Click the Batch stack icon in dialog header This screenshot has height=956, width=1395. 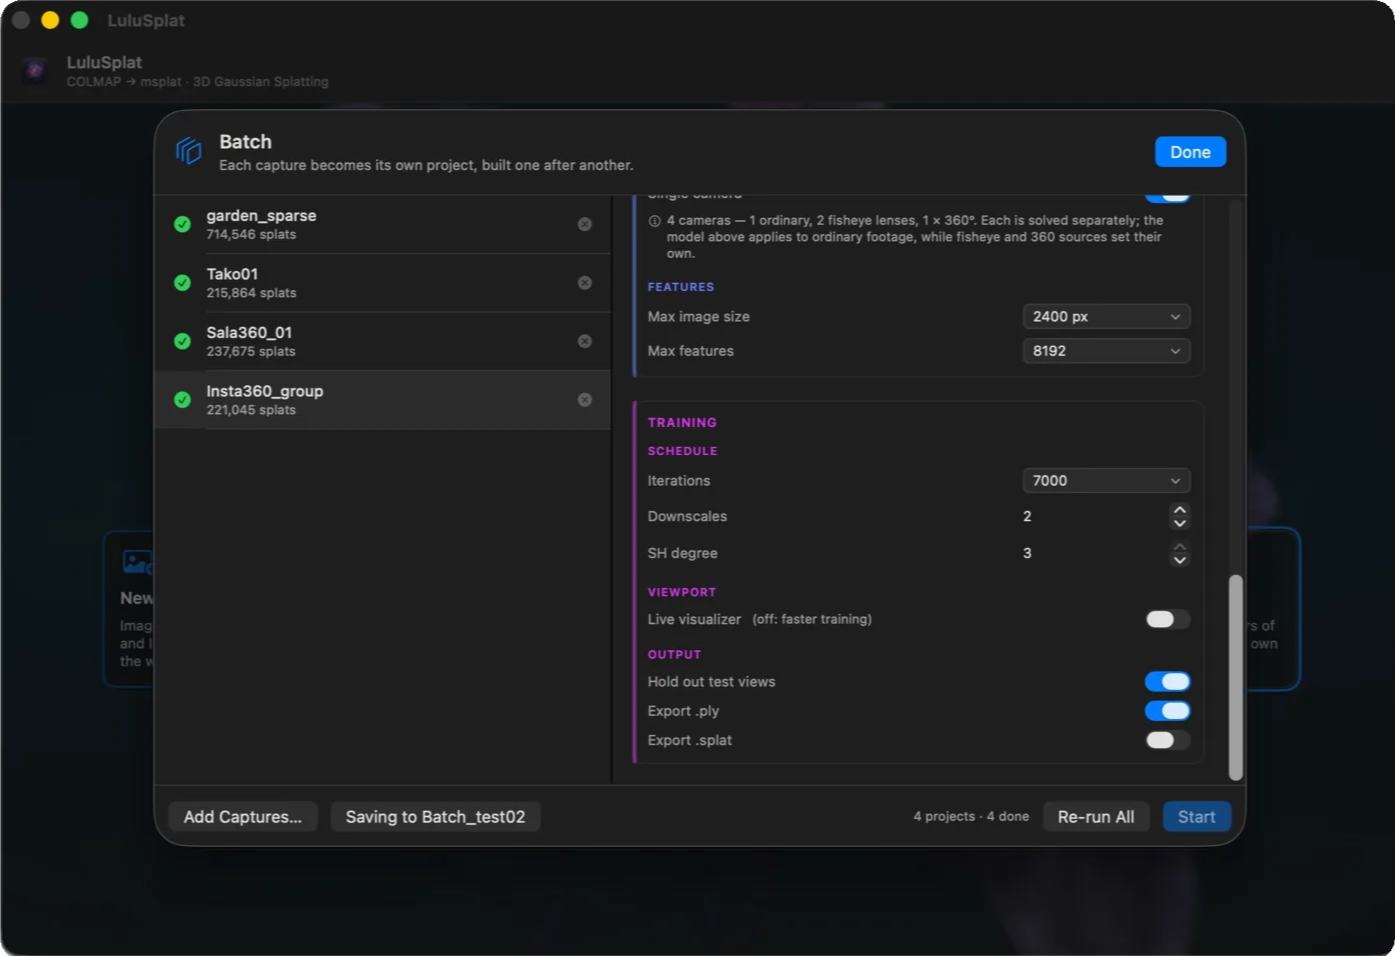tap(189, 151)
